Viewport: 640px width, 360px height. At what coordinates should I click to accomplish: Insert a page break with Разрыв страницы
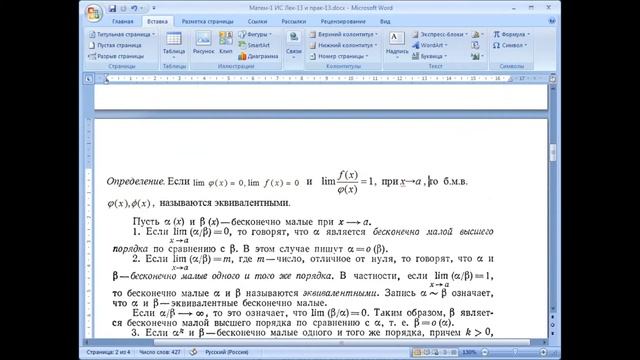(116, 56)
